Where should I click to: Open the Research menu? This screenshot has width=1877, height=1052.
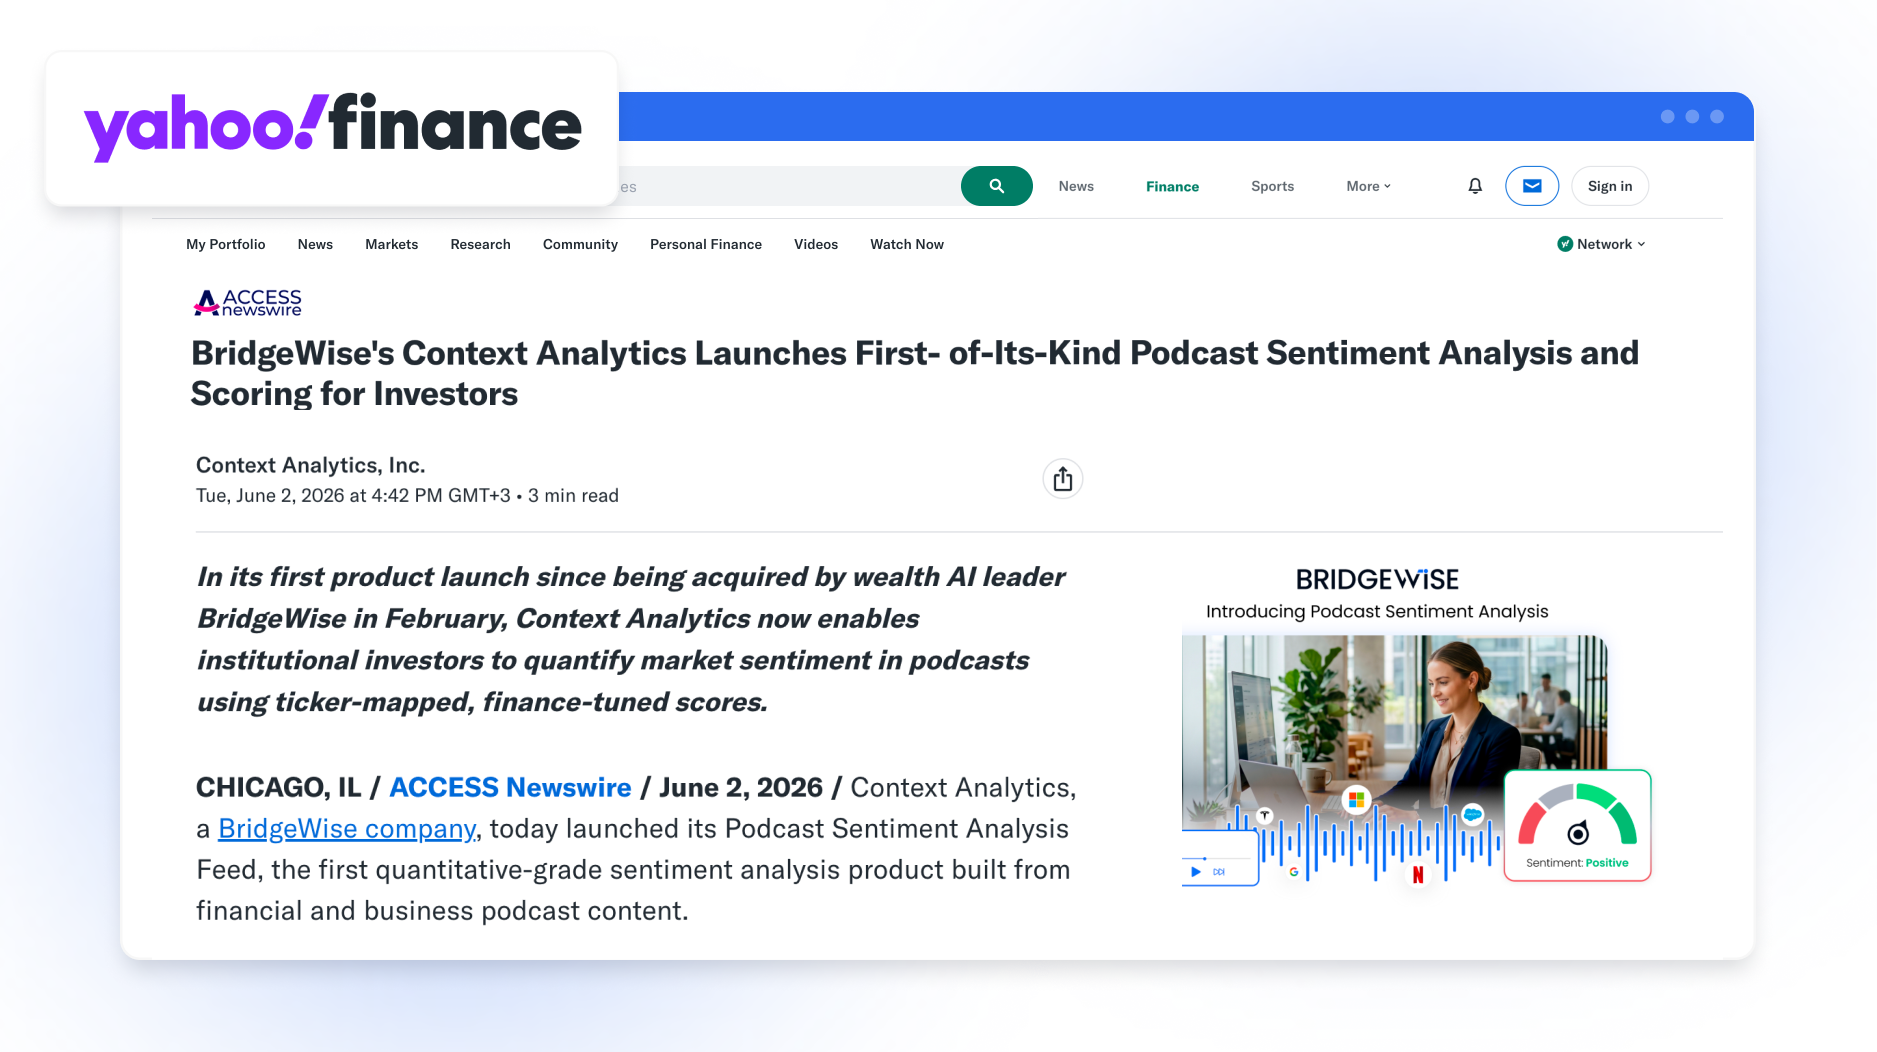tap(480, 244)
